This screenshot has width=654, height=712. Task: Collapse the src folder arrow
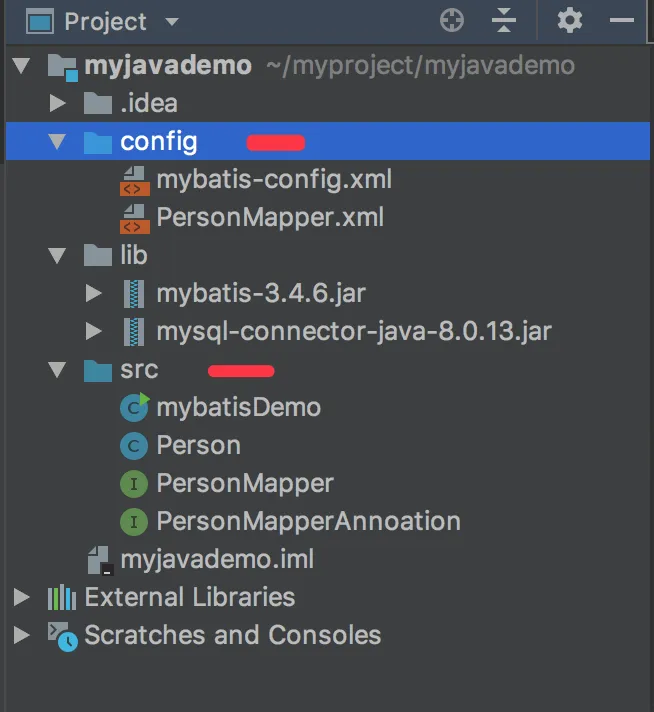(x=57, y=370)
